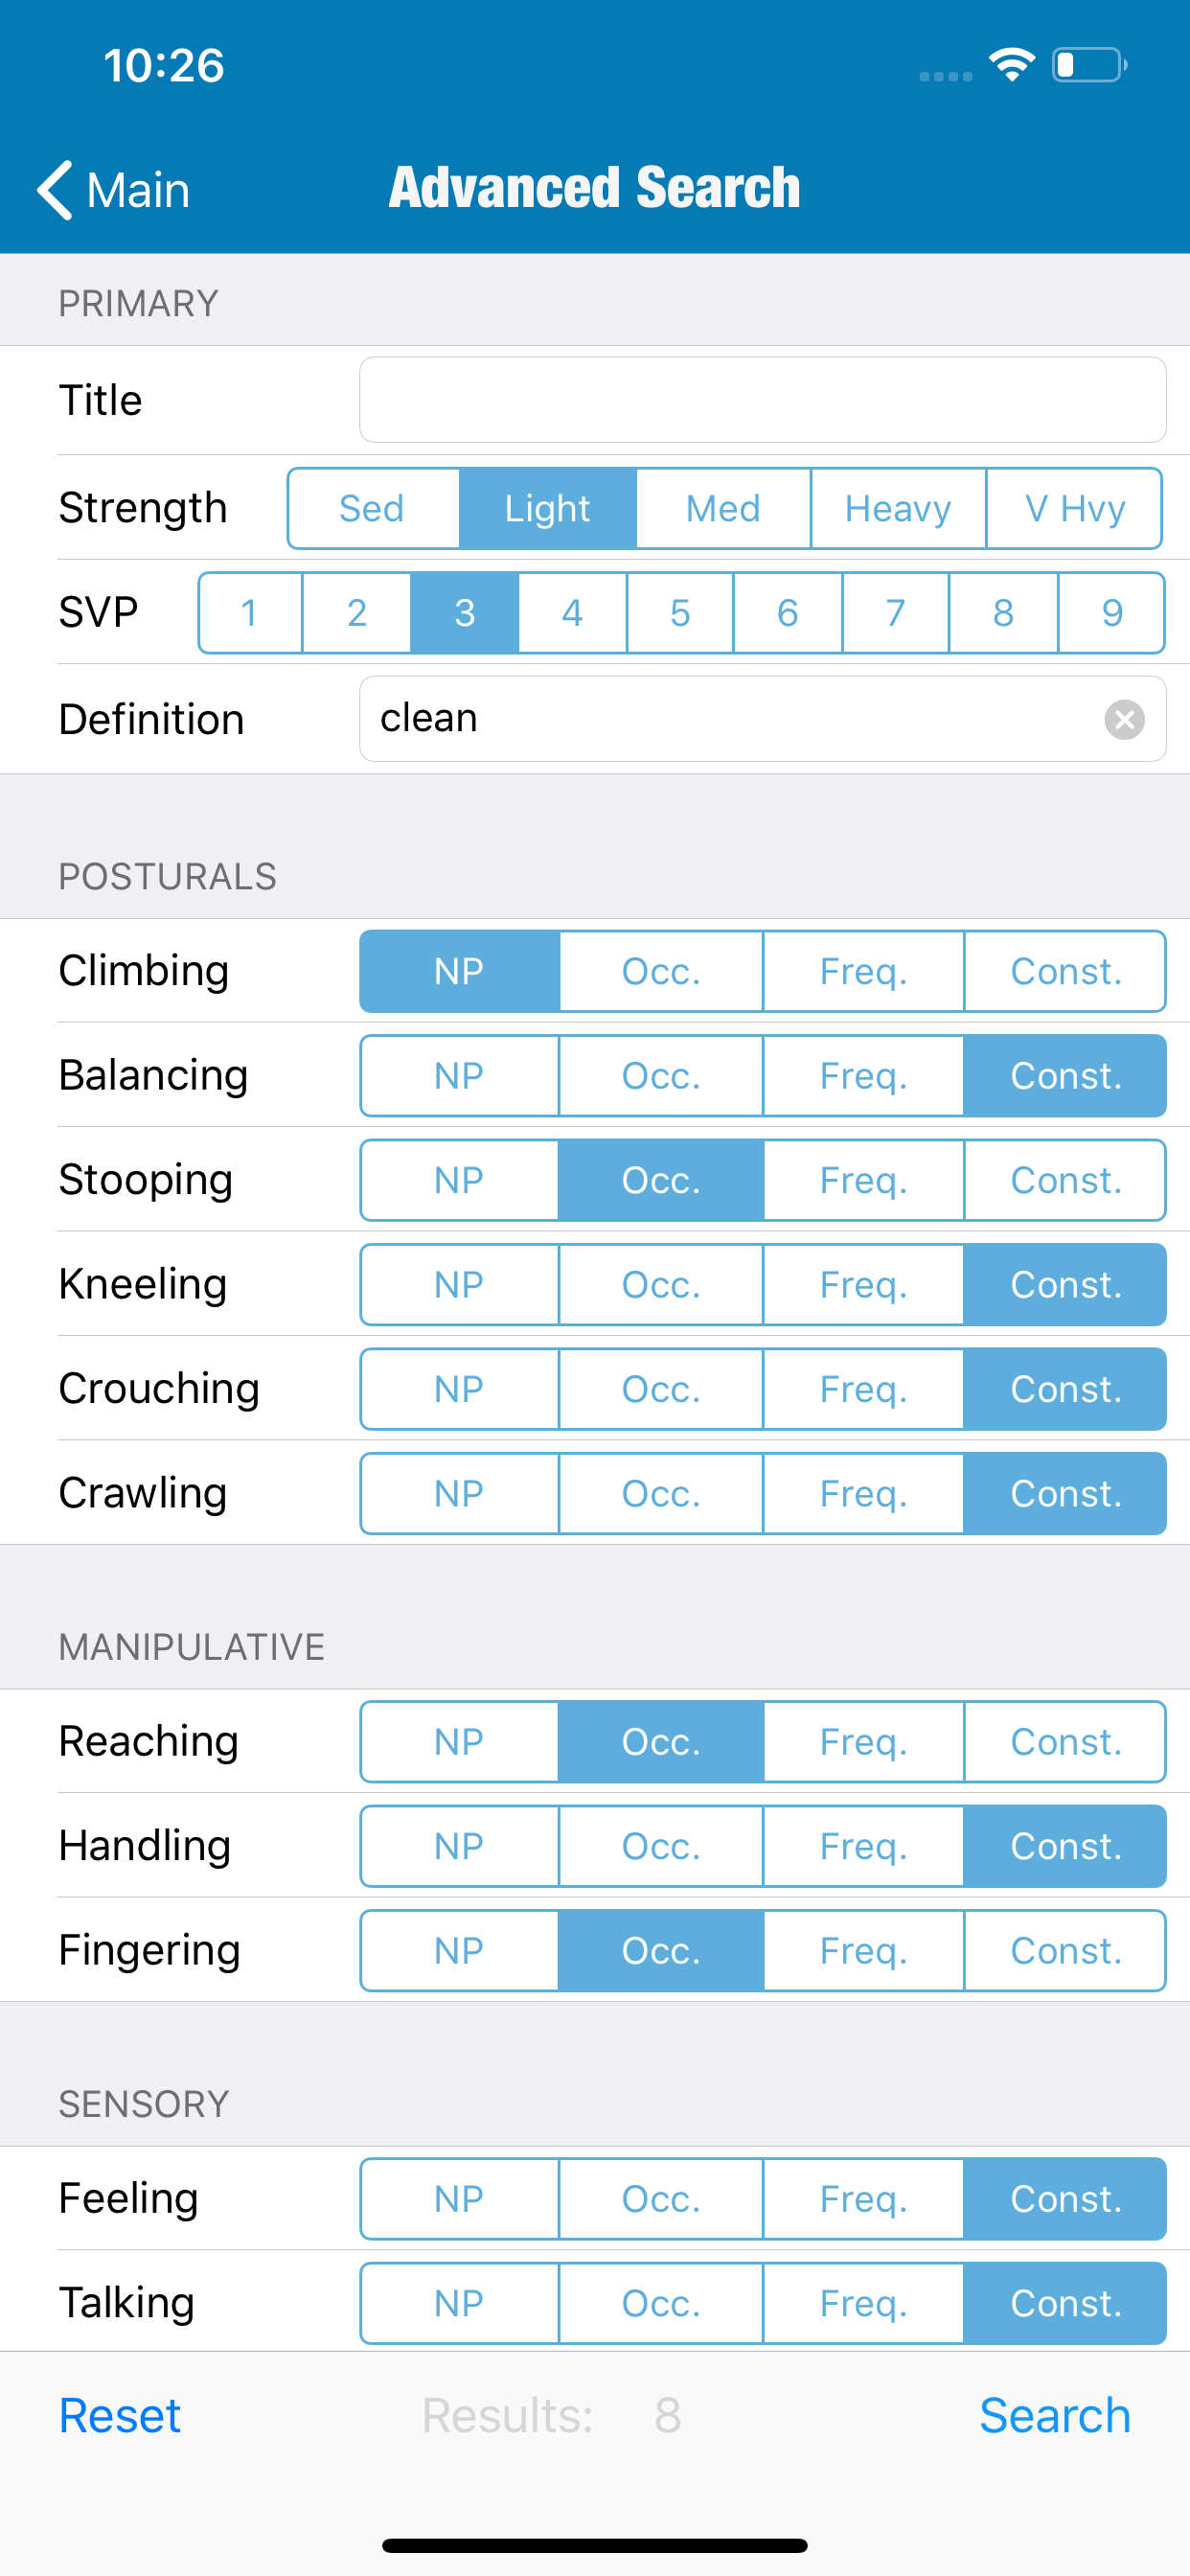Focus the Title input field
1190x2576 pixels.
(762, 400)
